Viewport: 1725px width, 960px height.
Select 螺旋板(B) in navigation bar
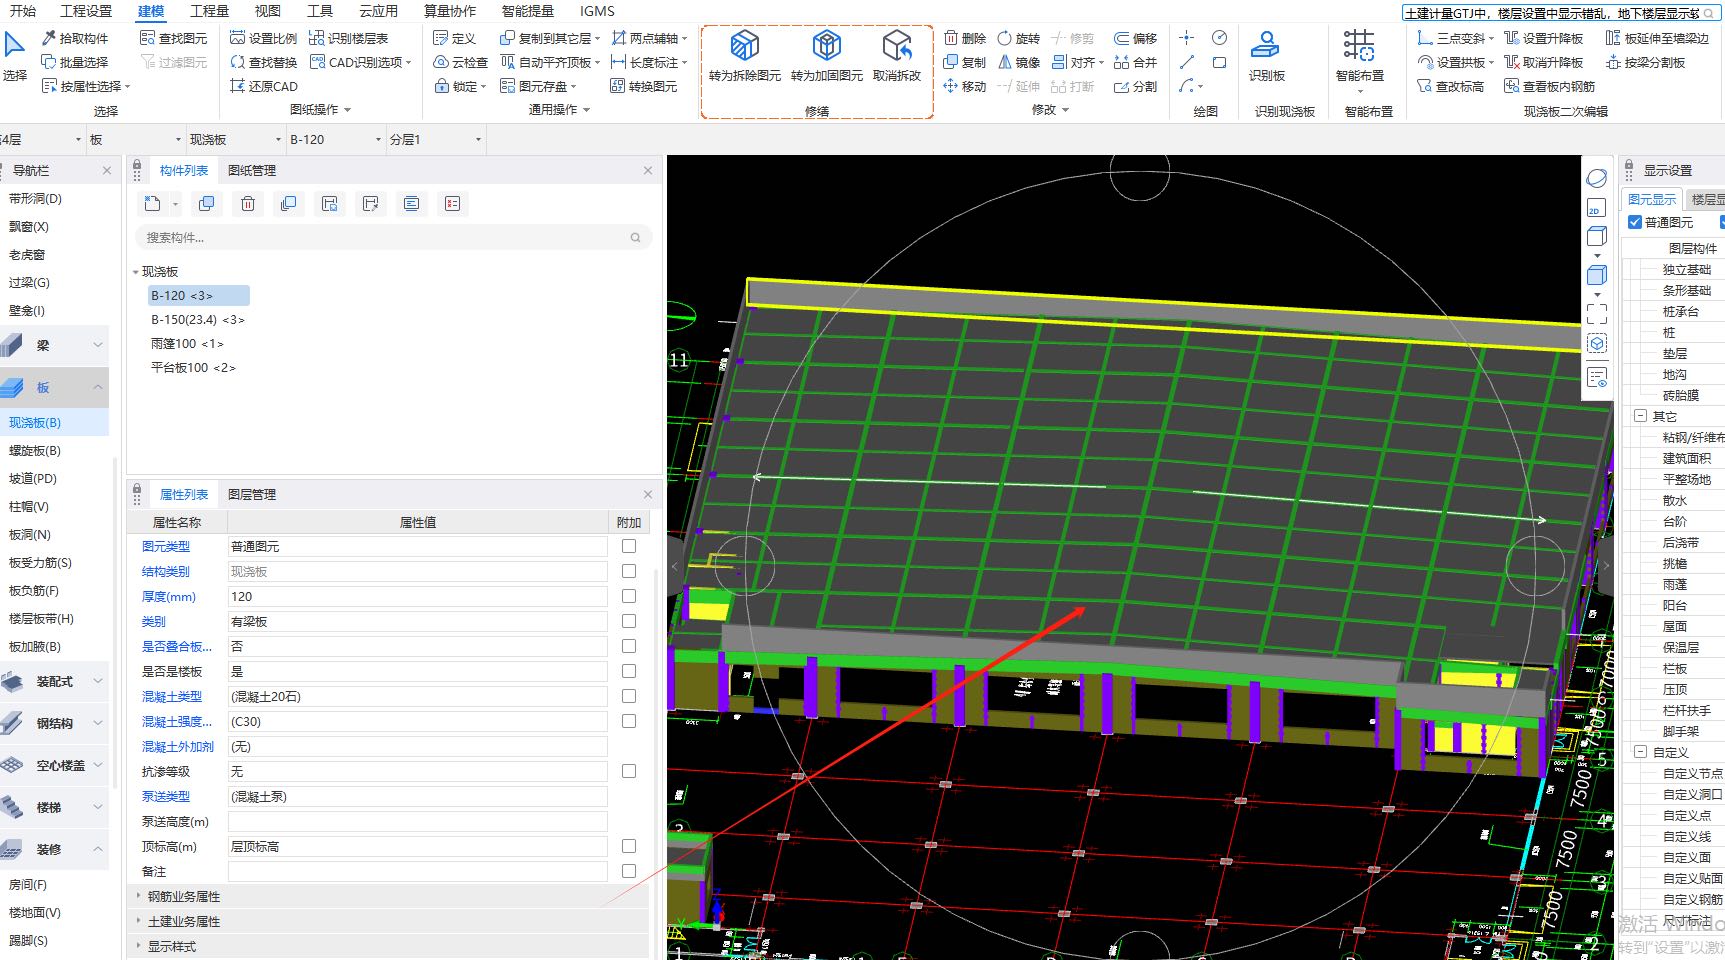point(34,451)
